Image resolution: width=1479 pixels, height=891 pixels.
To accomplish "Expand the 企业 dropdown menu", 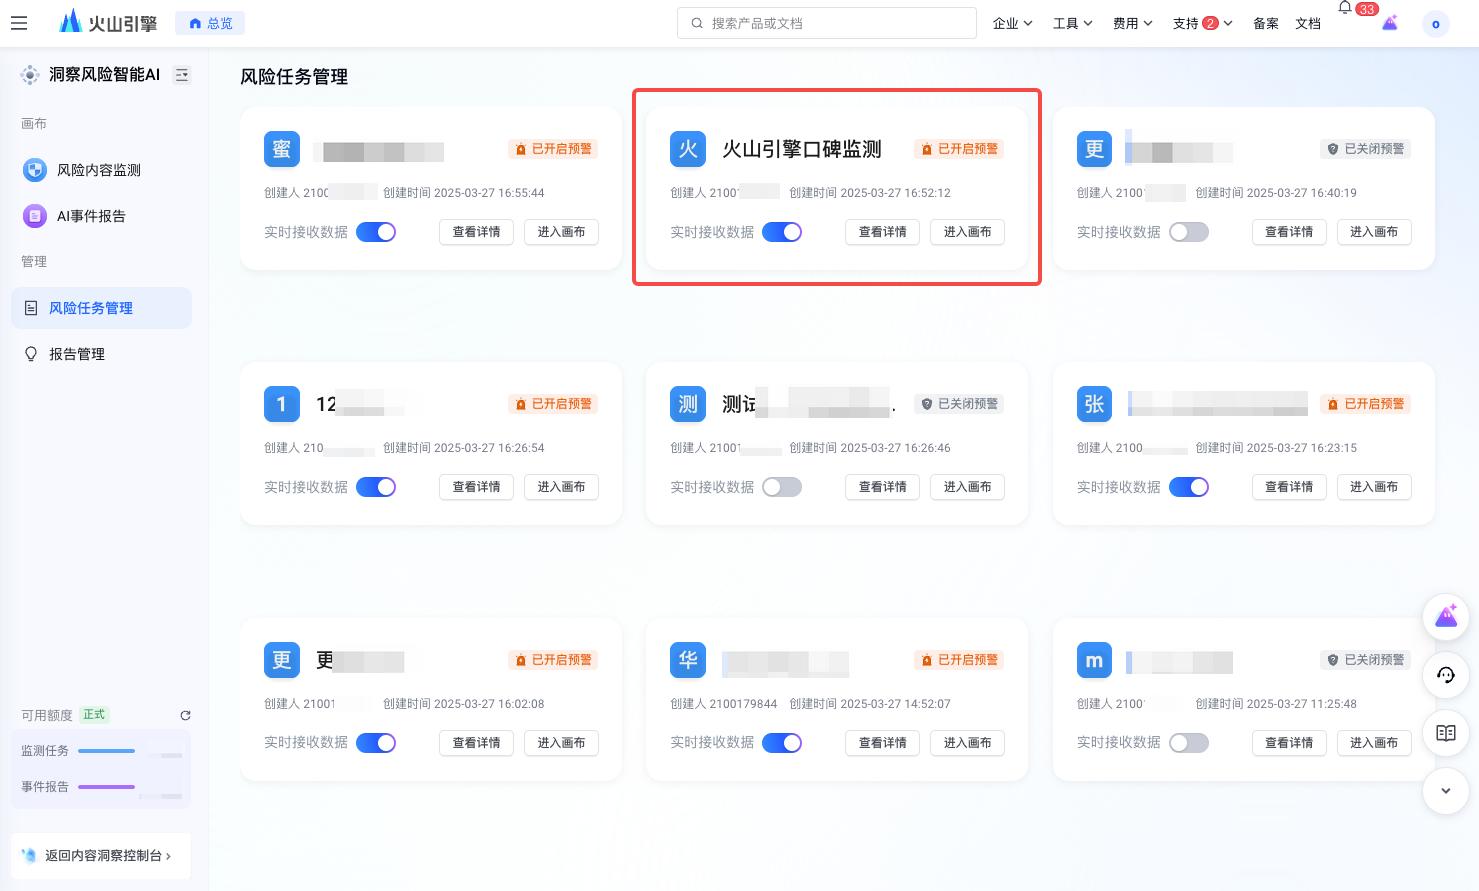I will [x=1012, y=23].
